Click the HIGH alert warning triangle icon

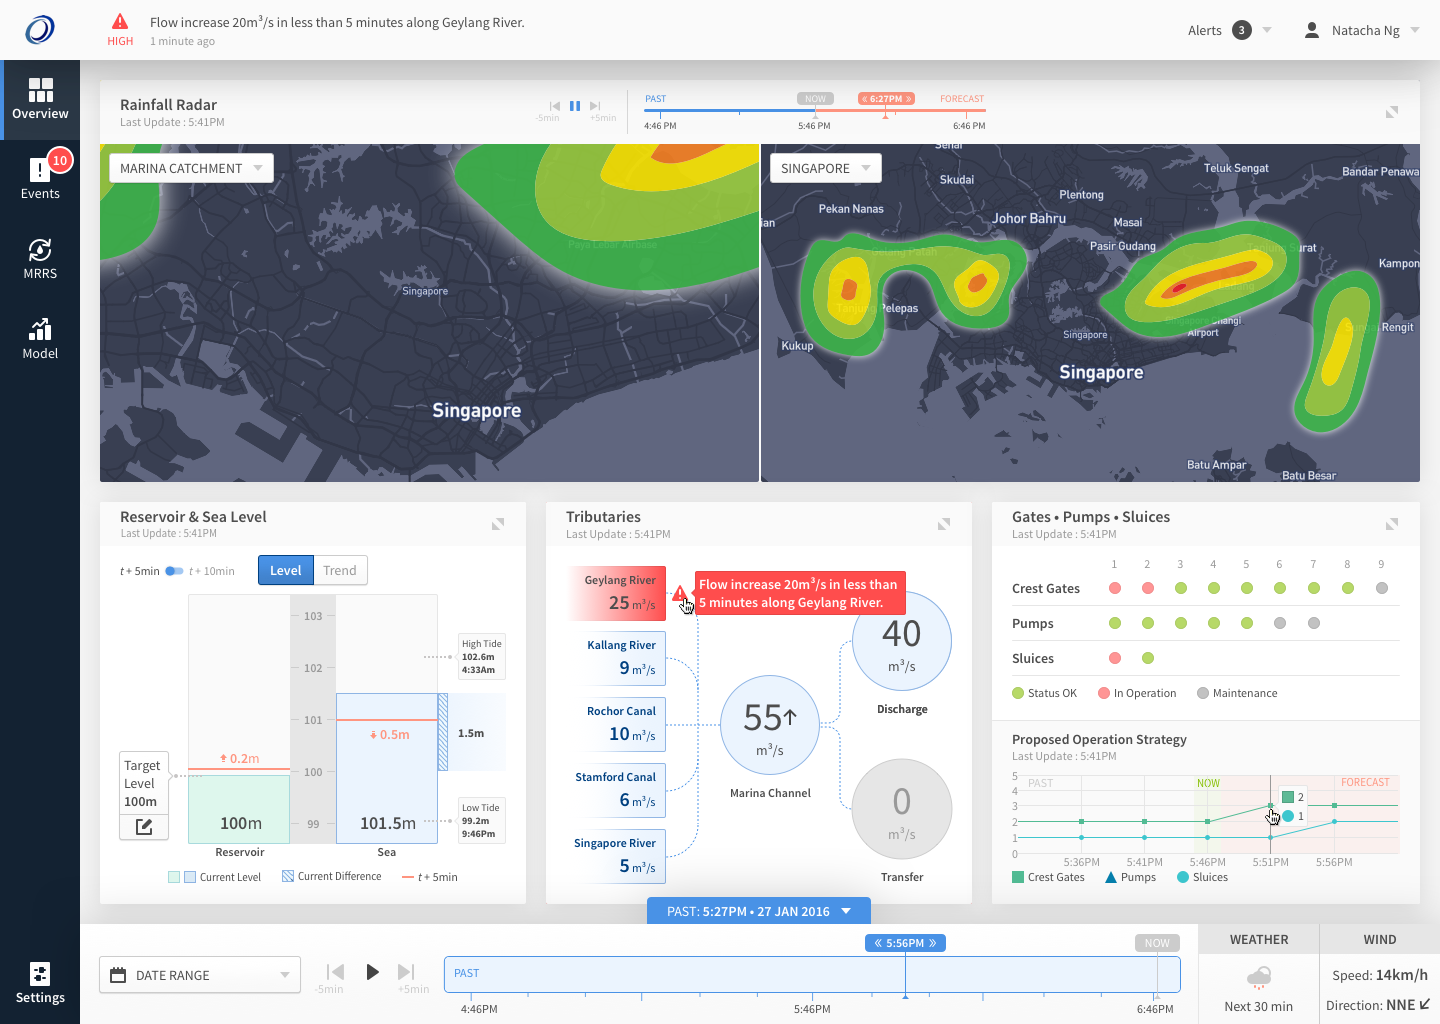pos(120,21)
